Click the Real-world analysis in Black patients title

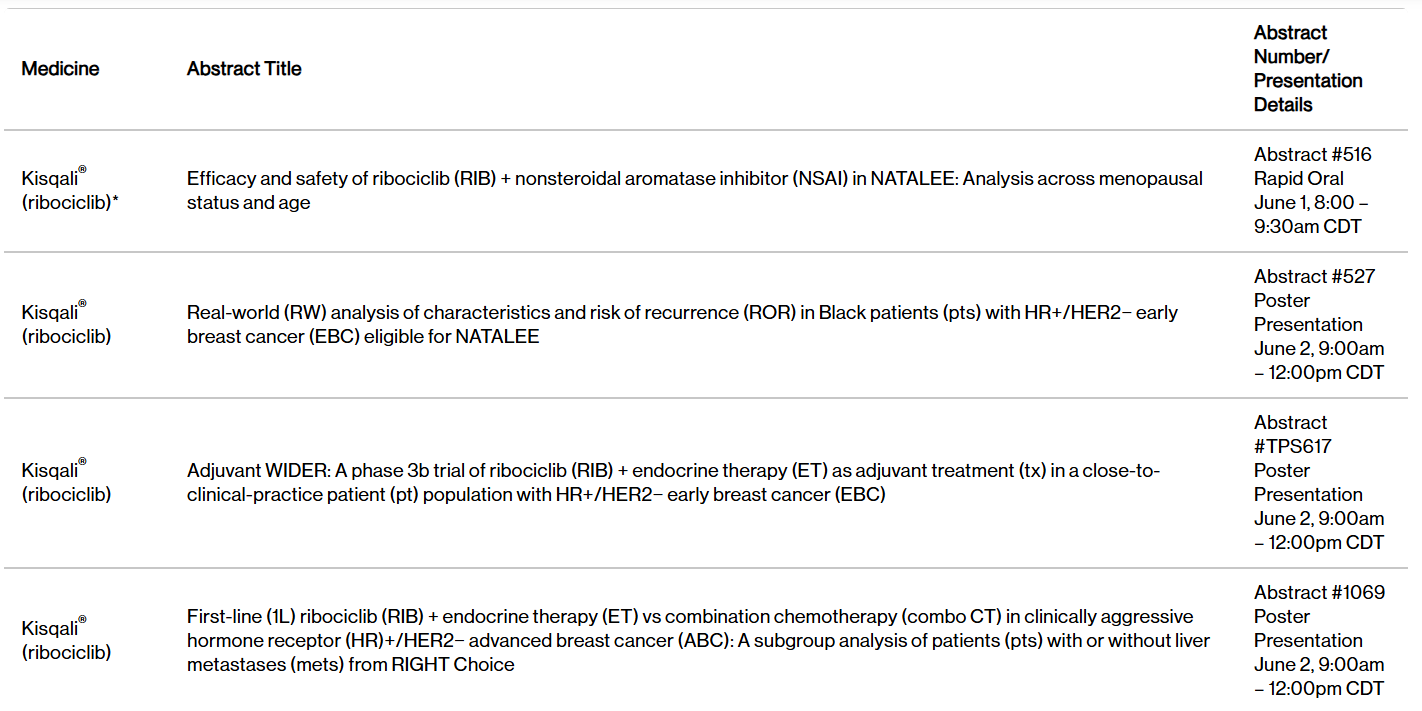(x=682, y=324)
